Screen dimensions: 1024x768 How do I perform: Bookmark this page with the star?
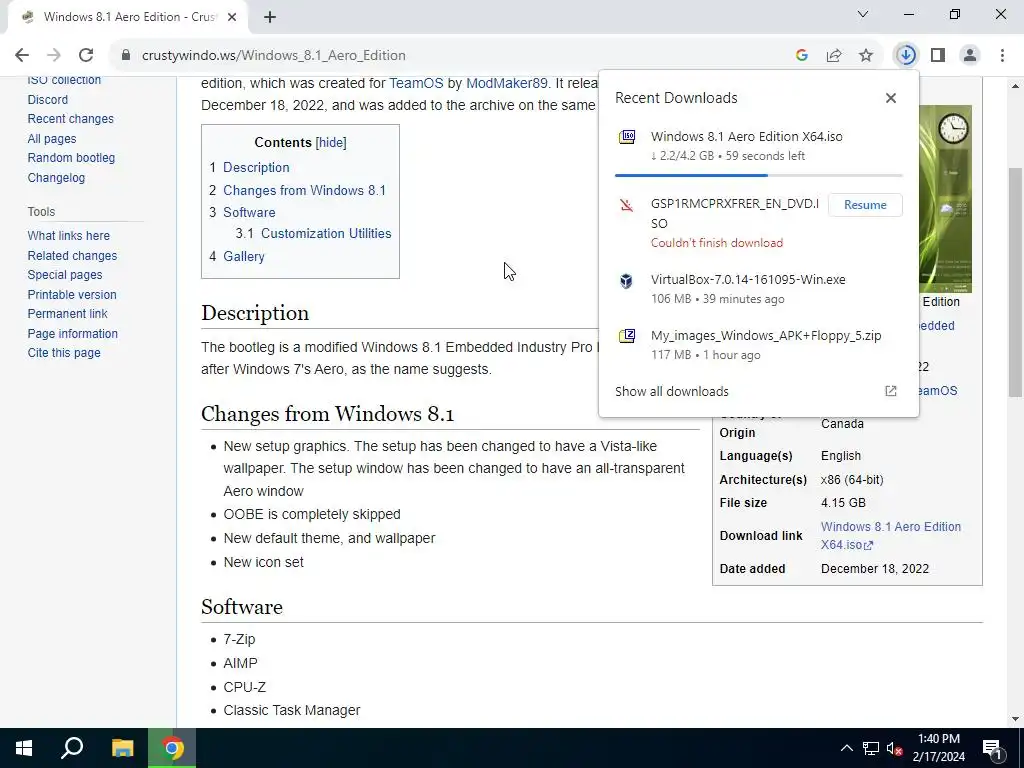point(866,56)
